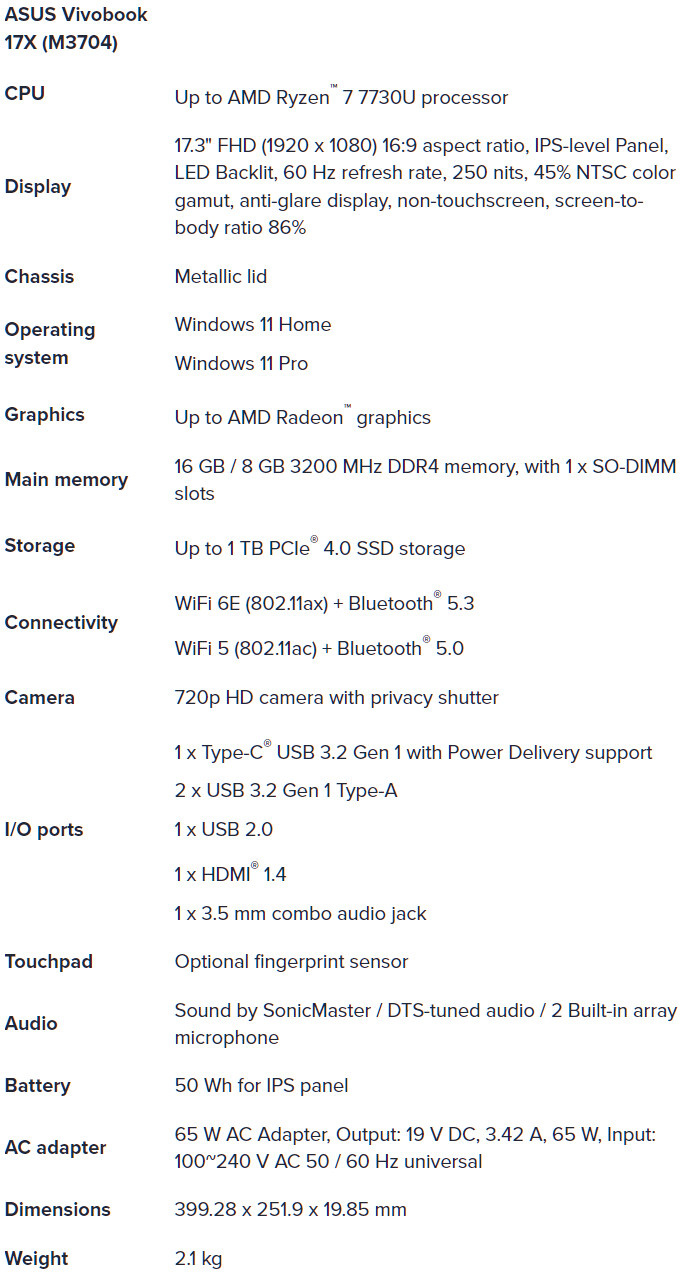Screen dimensions: 695x1279
Task: Select the Windows 11 Home entry
Action: click(x=253, y=325)
